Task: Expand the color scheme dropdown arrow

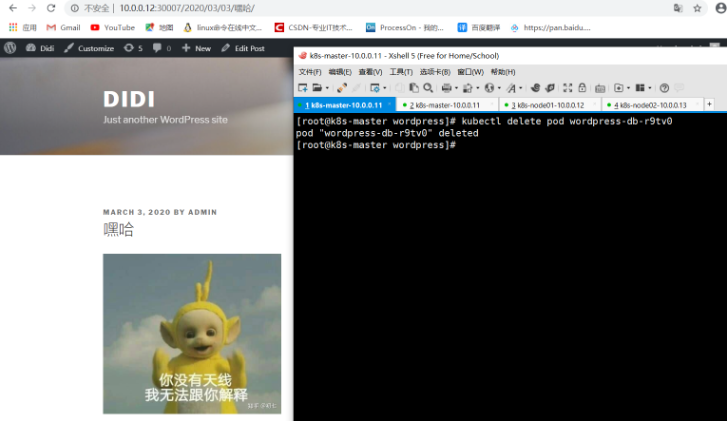Action: (x=478, y=88)
